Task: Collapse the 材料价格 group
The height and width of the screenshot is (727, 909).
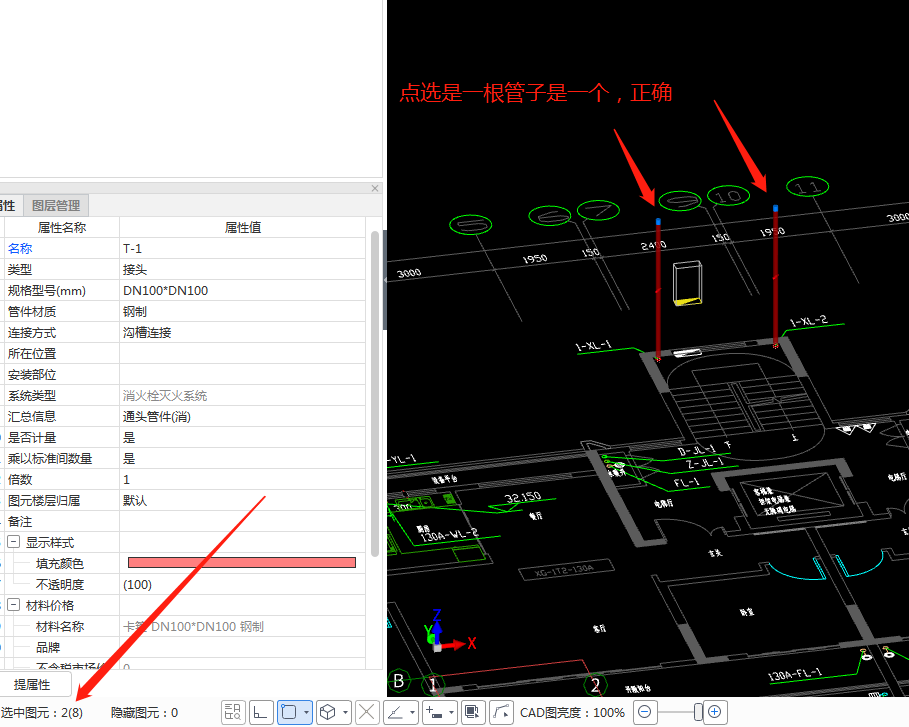Action: pyautogui.click(x=14, y=605)
